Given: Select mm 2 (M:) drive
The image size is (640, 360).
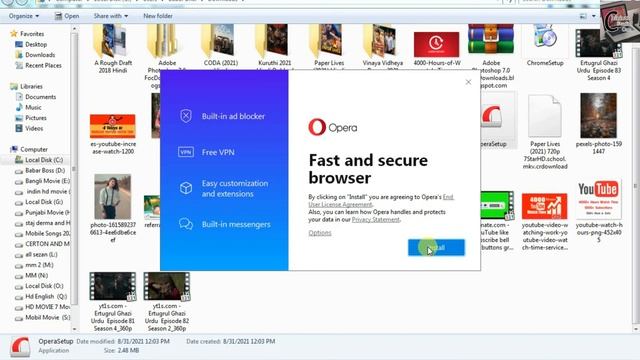Looking at the screenshot, I should pos(34,265).
